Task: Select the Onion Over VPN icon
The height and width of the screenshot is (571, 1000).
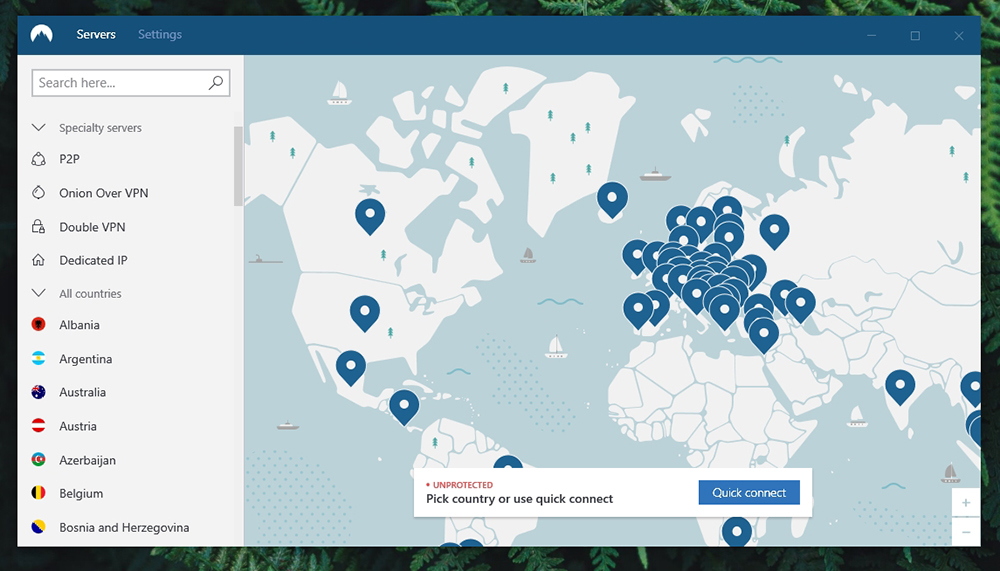Action: [38, 193]
